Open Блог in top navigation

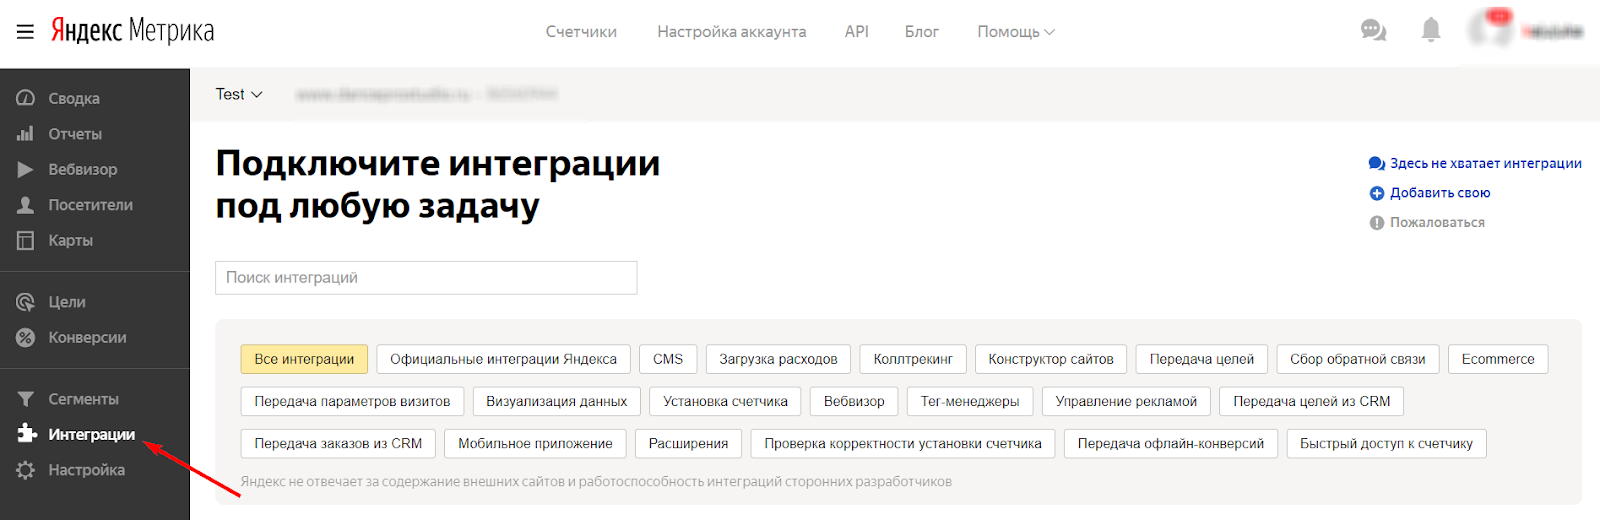[922, 32]
